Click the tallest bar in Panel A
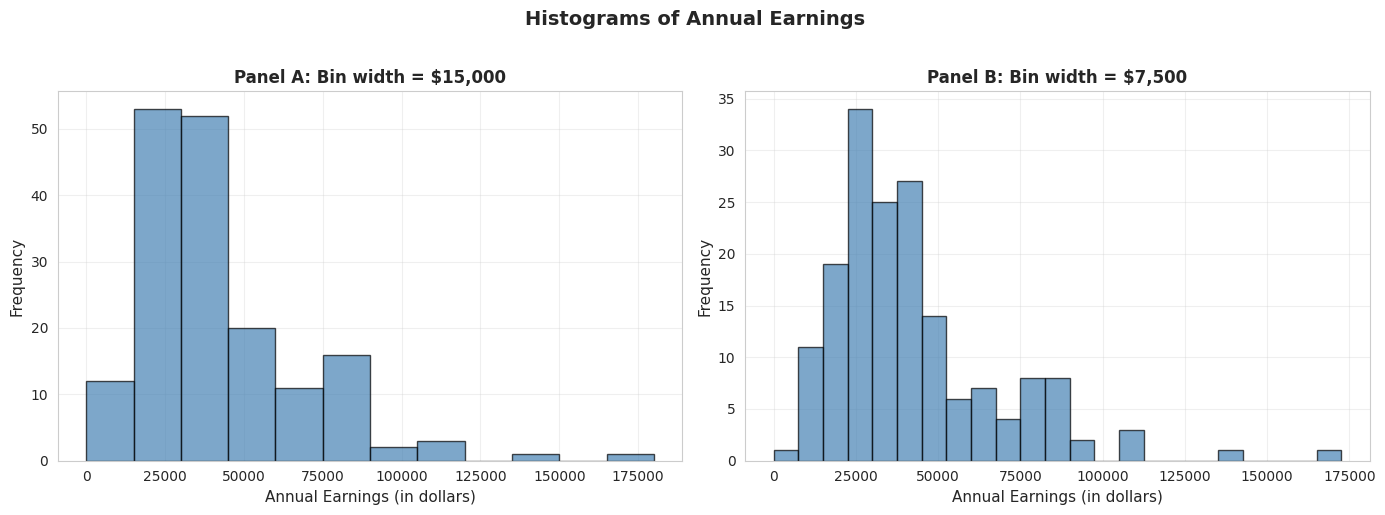The height and width of the screenshot is (515, 1385). click(x=157, y=285)
